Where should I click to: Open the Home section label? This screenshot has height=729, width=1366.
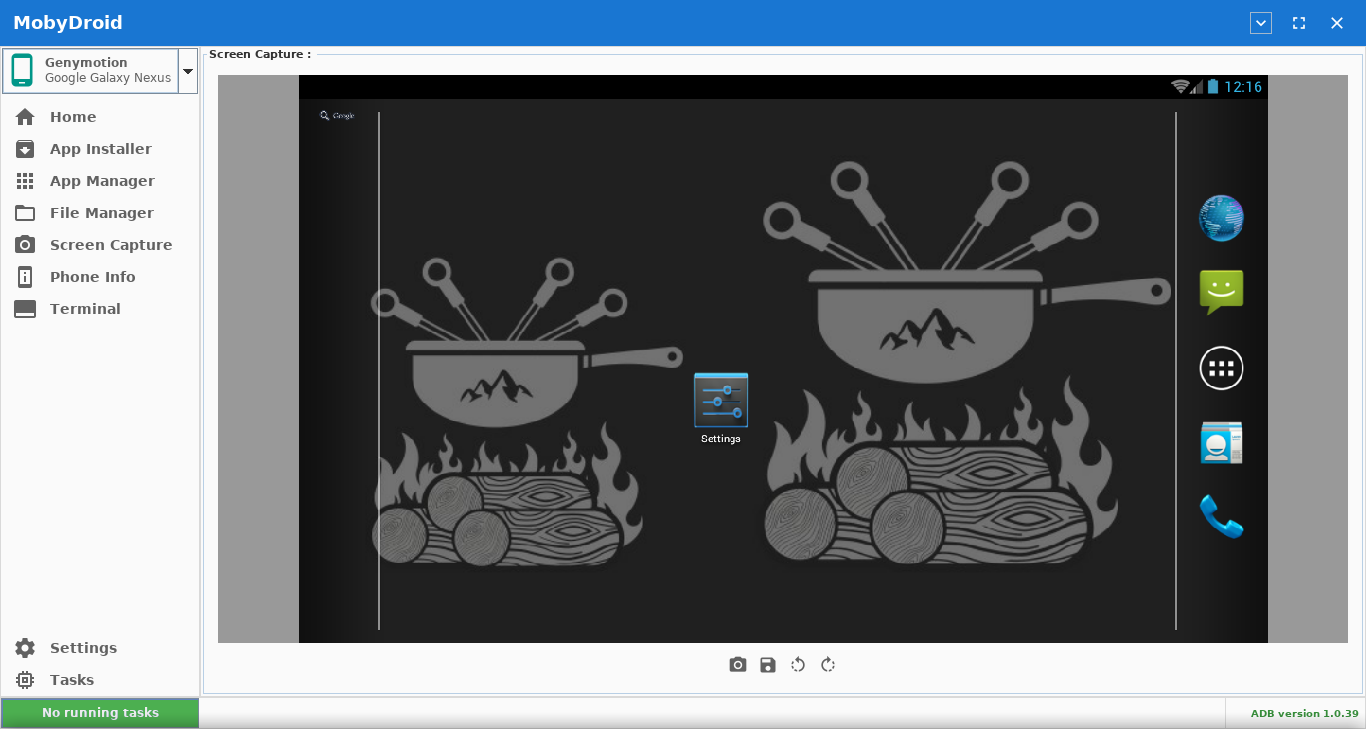pos(73,117)
